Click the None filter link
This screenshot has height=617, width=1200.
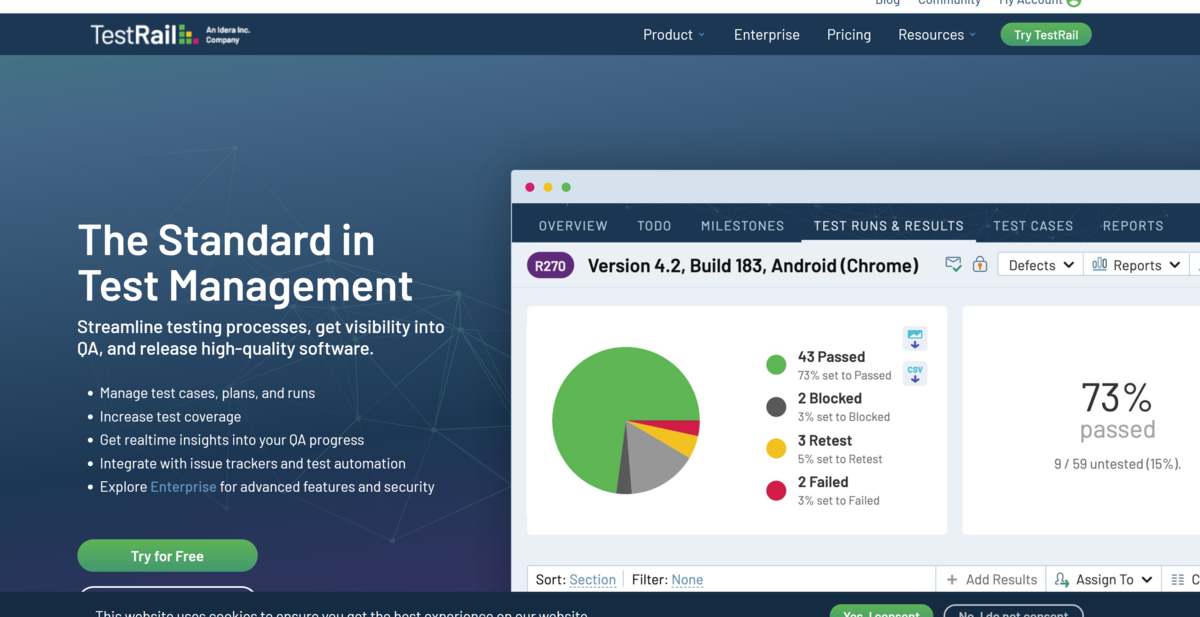point(687,580)
